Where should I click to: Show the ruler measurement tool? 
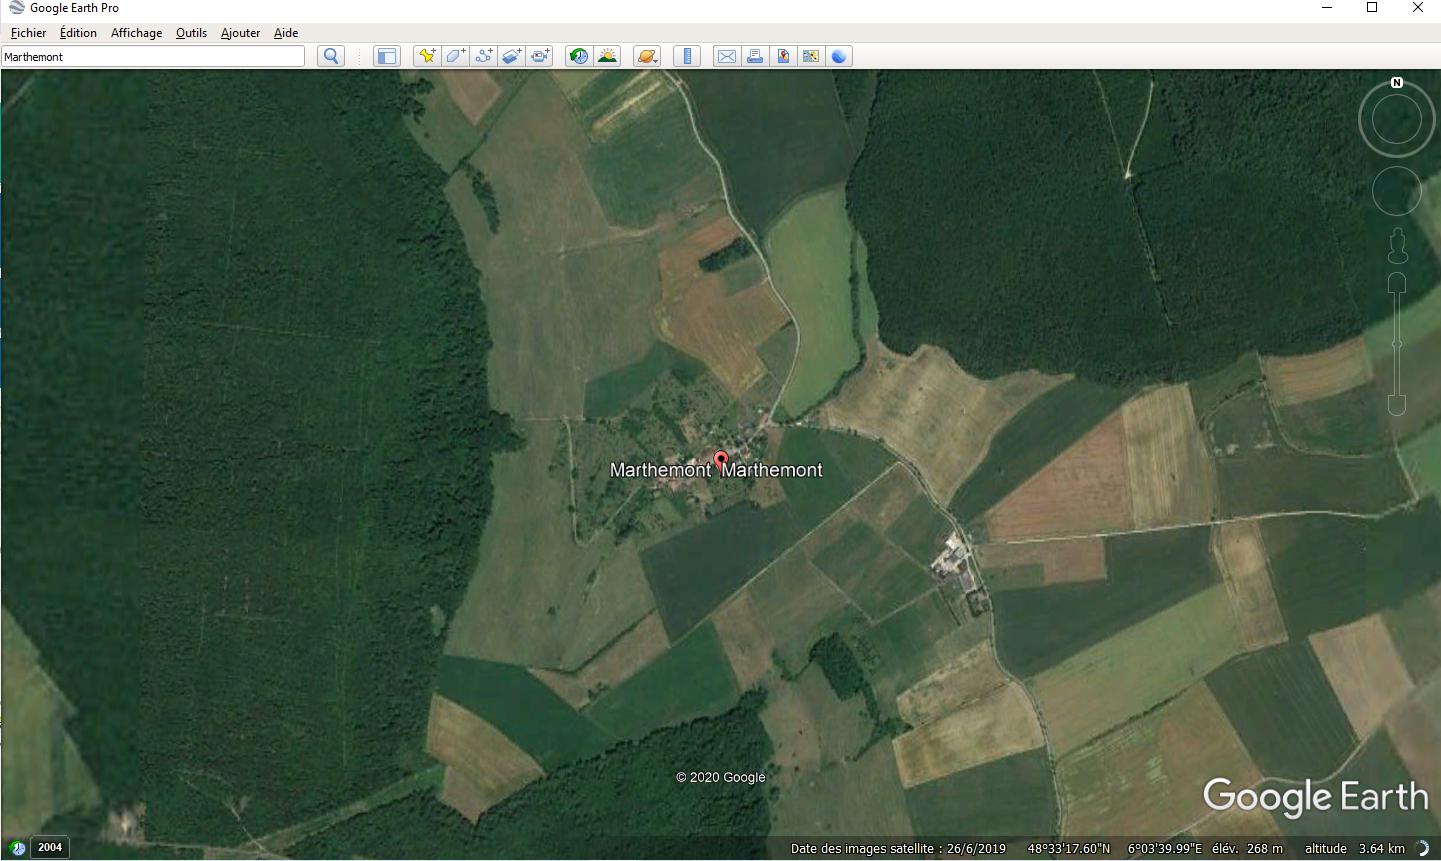click(687, 56)
